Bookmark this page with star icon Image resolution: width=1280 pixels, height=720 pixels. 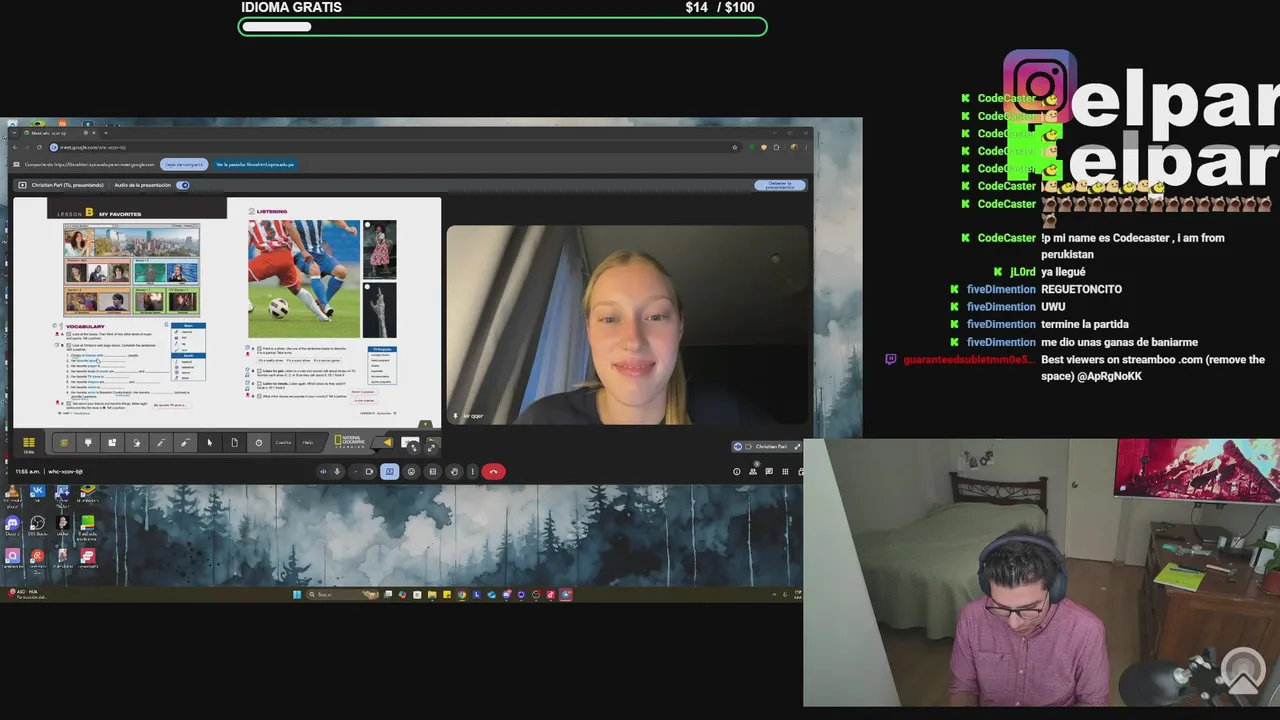[736, 147]
